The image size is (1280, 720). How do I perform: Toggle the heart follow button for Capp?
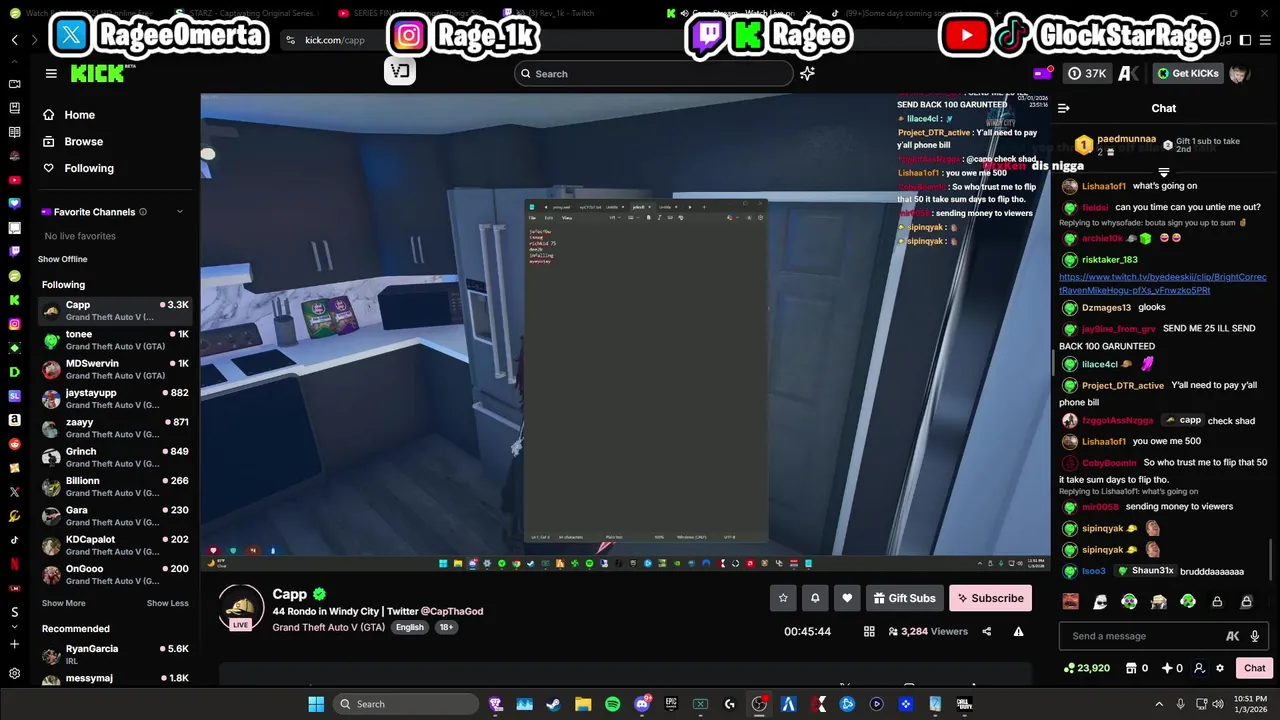(847, 598)
